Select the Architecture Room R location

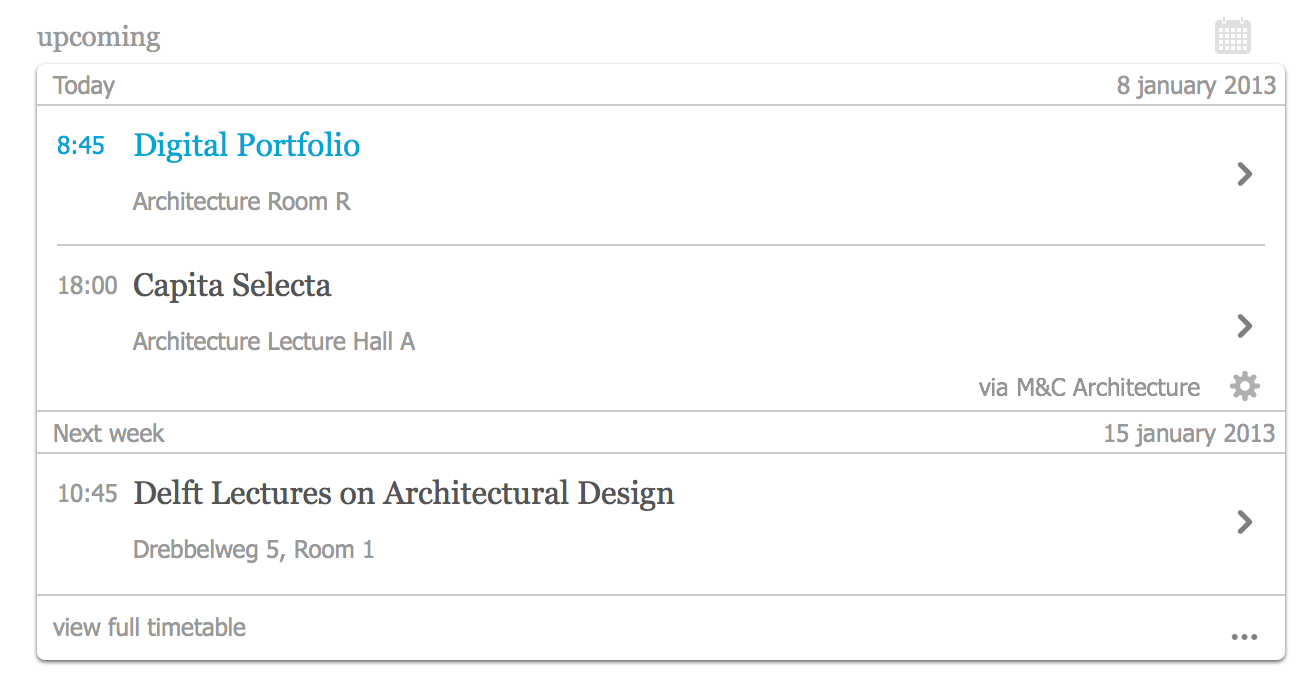pos(241,202)
